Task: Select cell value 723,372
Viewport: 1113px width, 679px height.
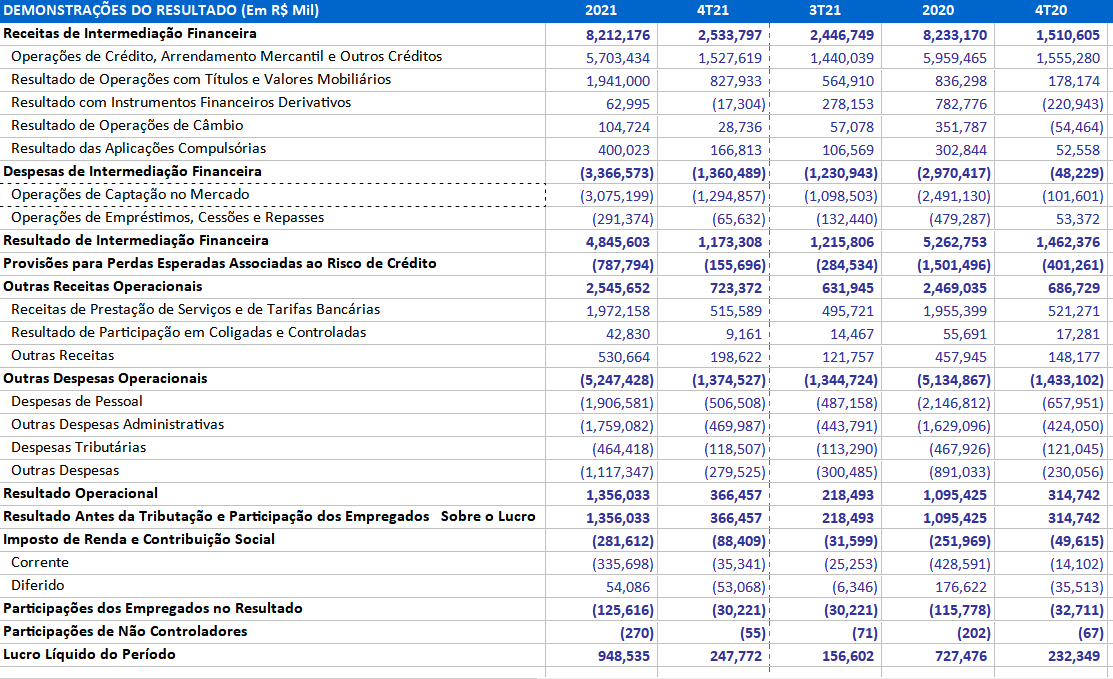Action: click(735, 288)
